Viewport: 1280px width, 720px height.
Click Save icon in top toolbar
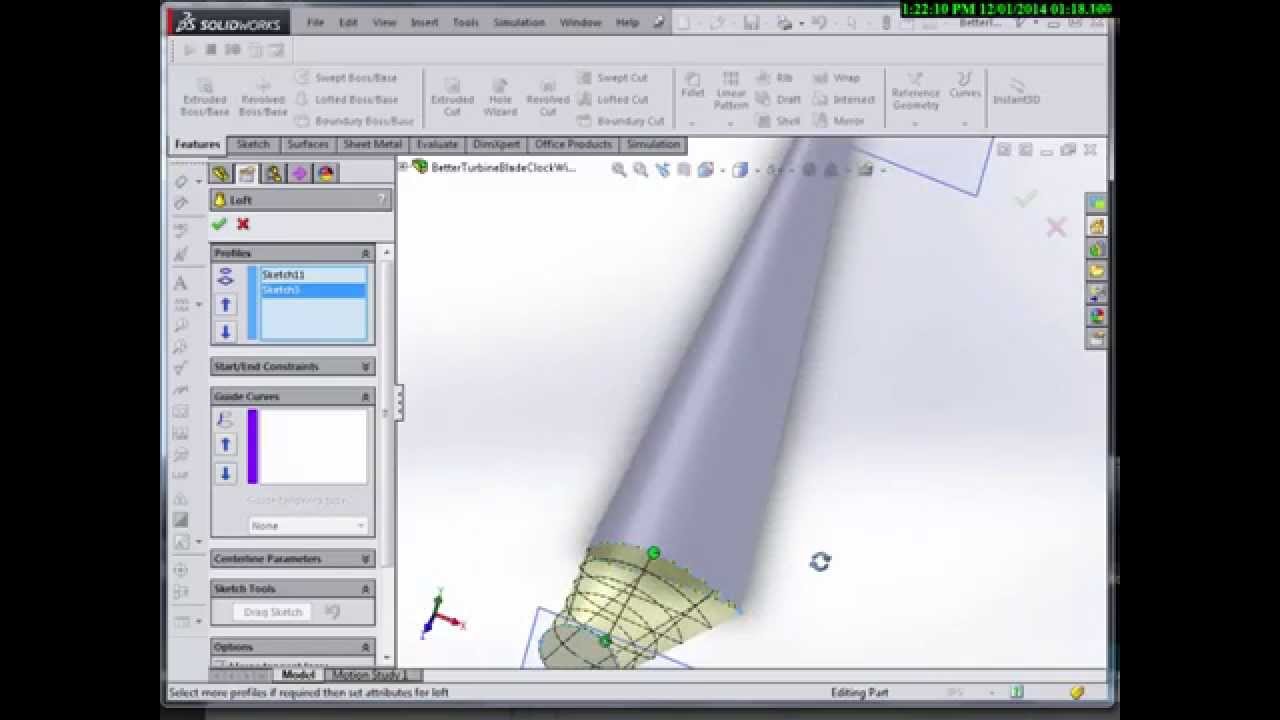pos(751,22)
